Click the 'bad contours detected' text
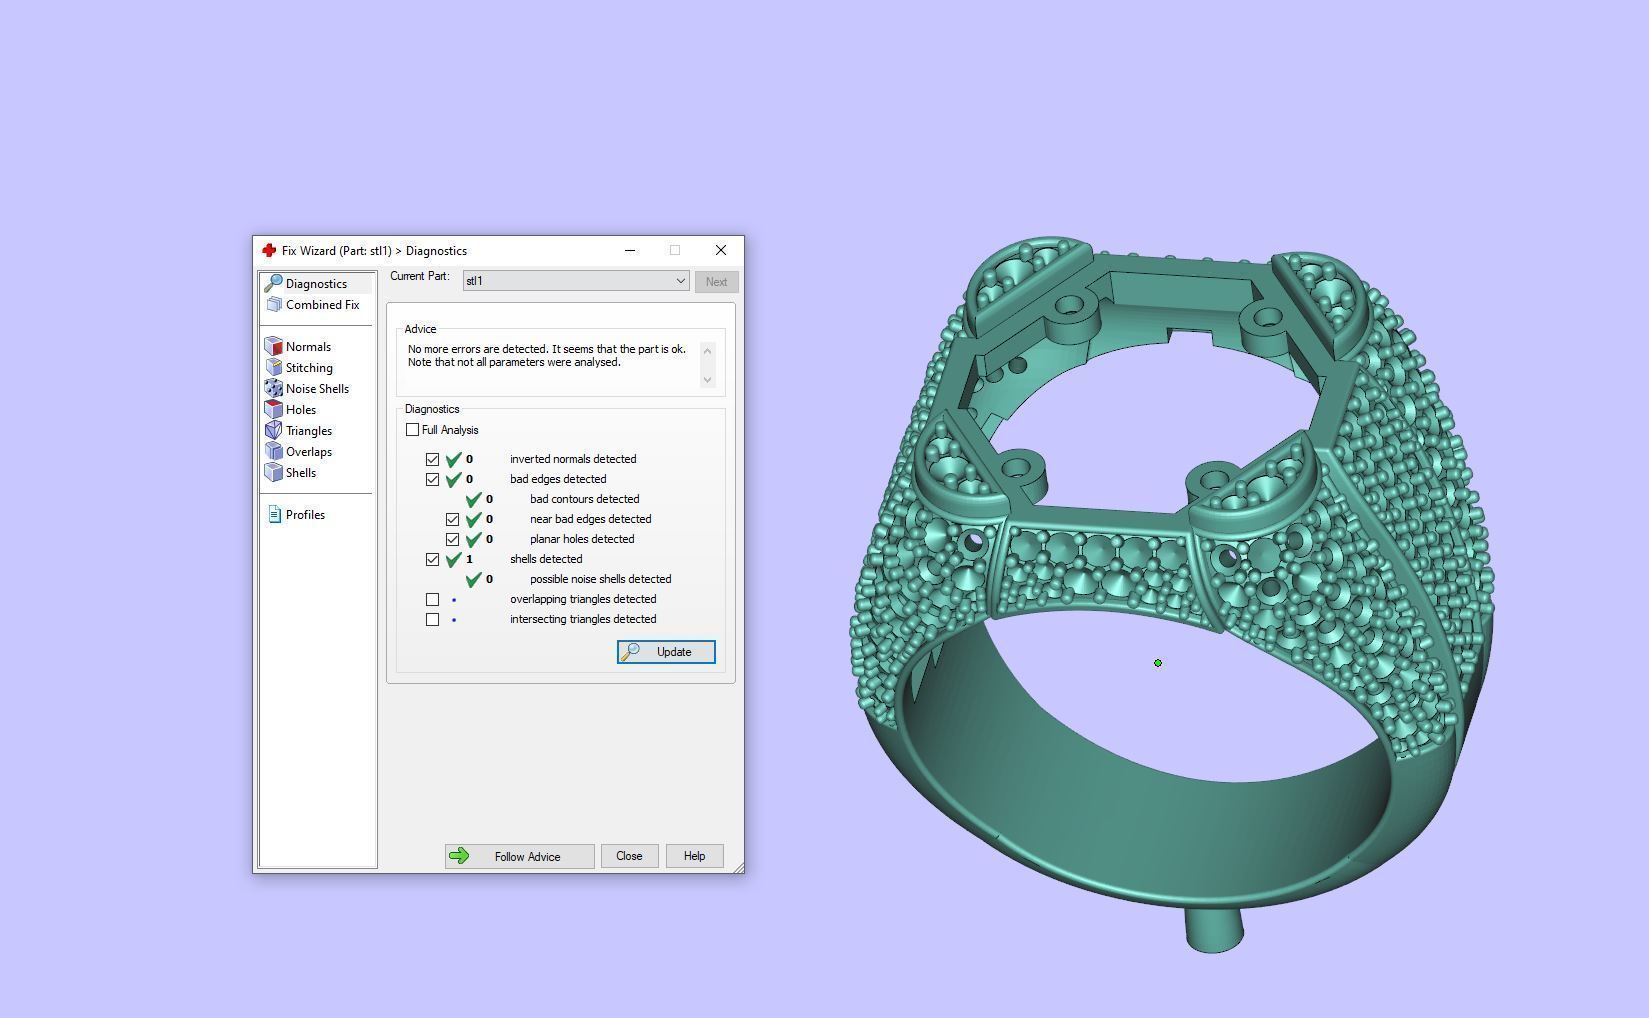 pos(584,499)
